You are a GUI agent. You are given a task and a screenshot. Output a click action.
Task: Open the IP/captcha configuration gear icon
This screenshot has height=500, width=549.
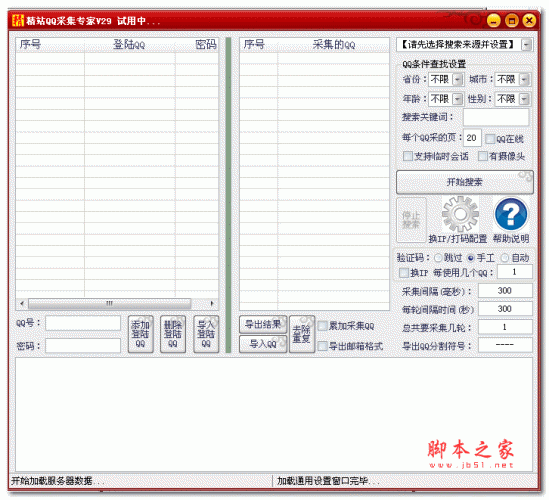tap(460, 214)
